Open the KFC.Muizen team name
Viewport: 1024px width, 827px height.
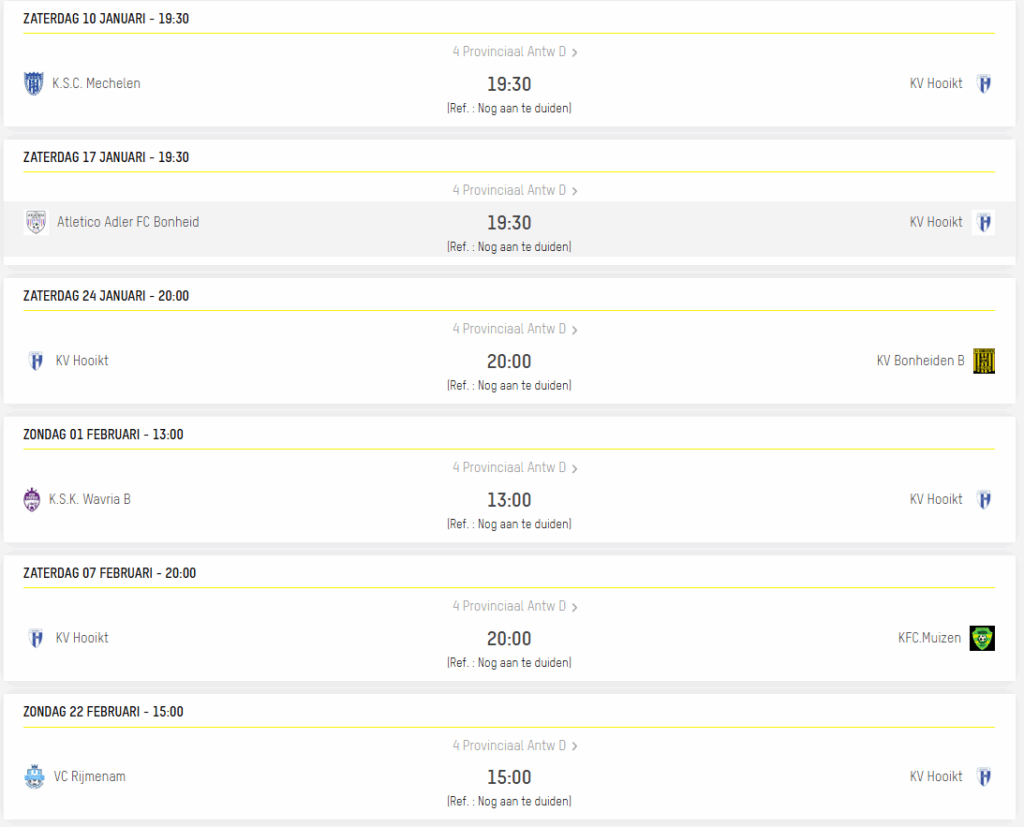click(x=929, y=638)
